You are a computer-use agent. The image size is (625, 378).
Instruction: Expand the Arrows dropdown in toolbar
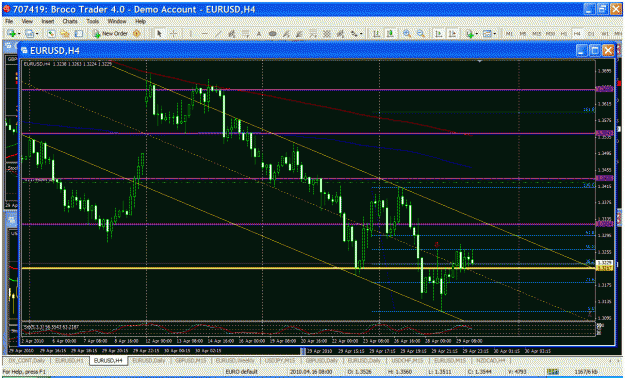click(361, 34)
